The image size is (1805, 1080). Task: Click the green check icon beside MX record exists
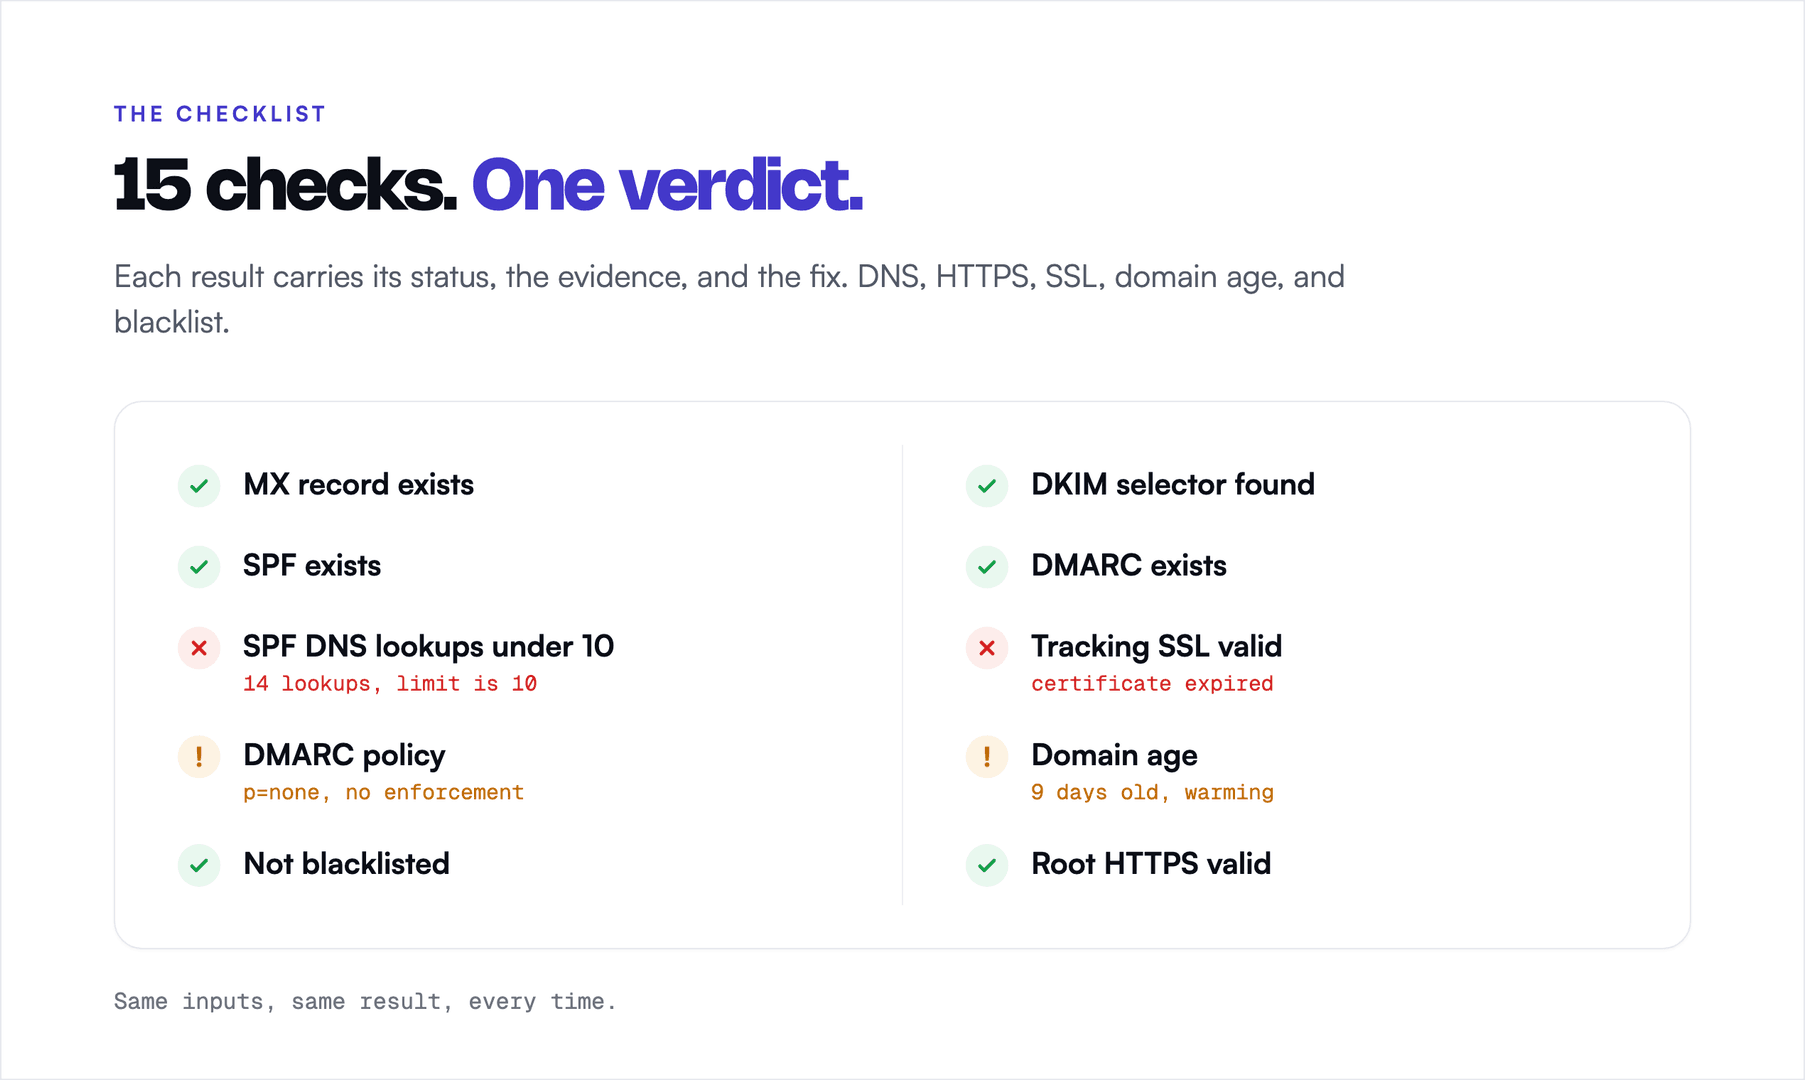199,486
